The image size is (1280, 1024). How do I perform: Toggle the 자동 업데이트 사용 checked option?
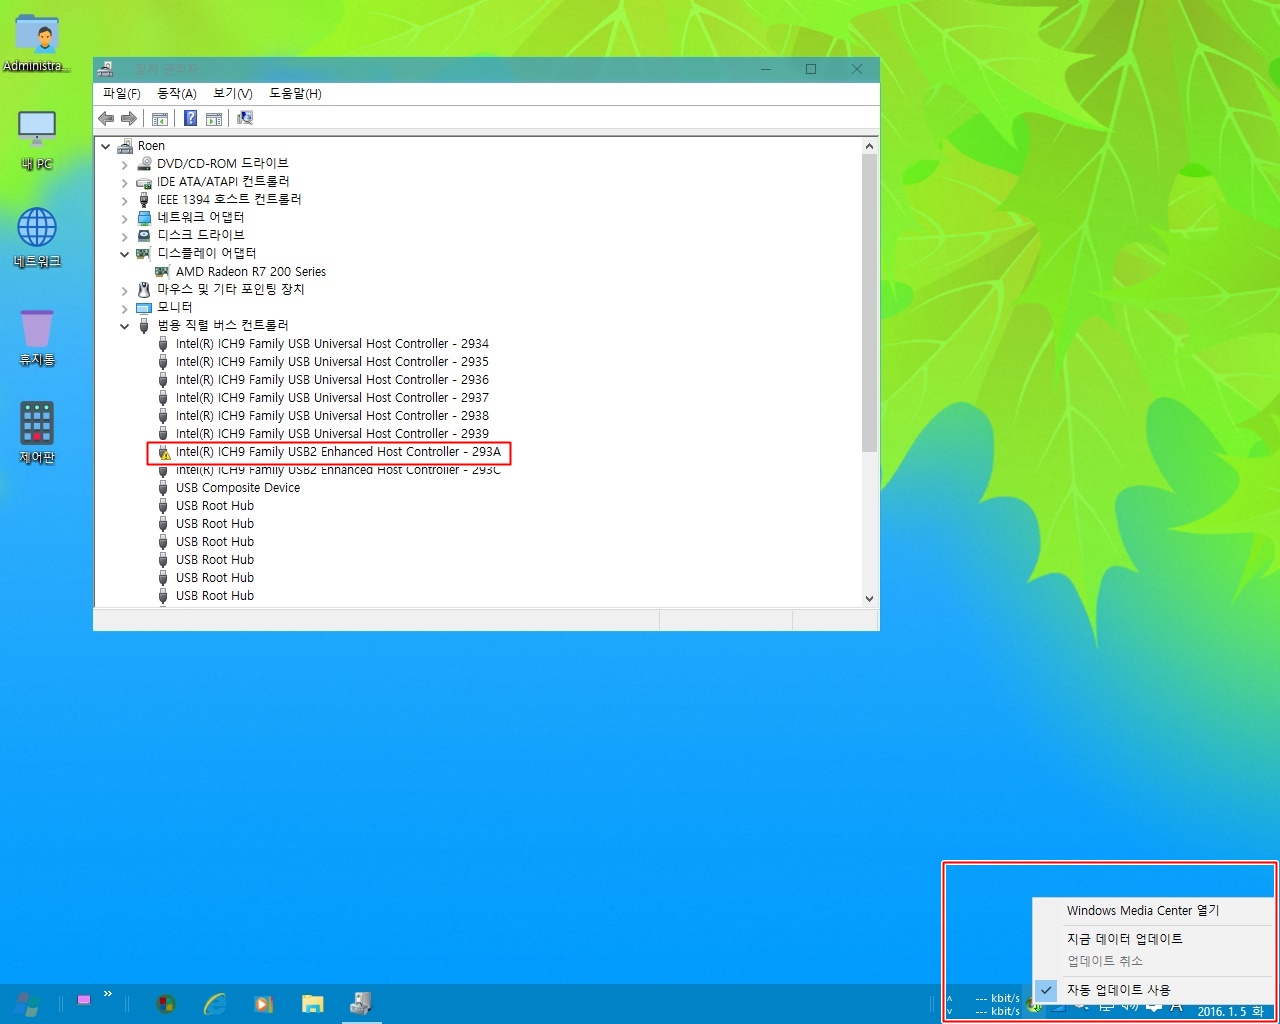point(1152,990)
